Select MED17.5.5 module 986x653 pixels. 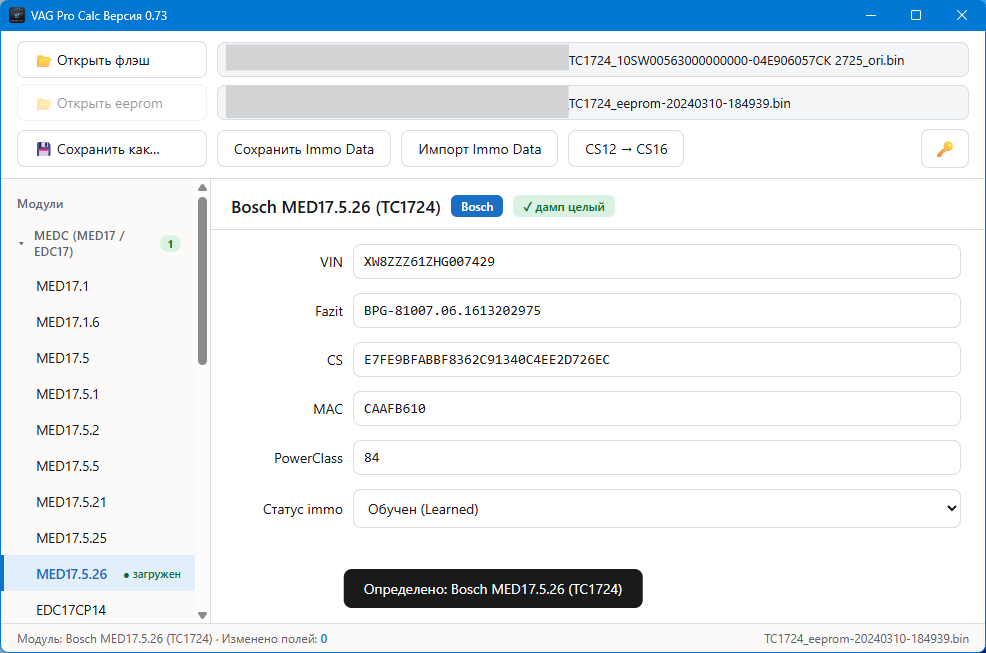[98, 466]
